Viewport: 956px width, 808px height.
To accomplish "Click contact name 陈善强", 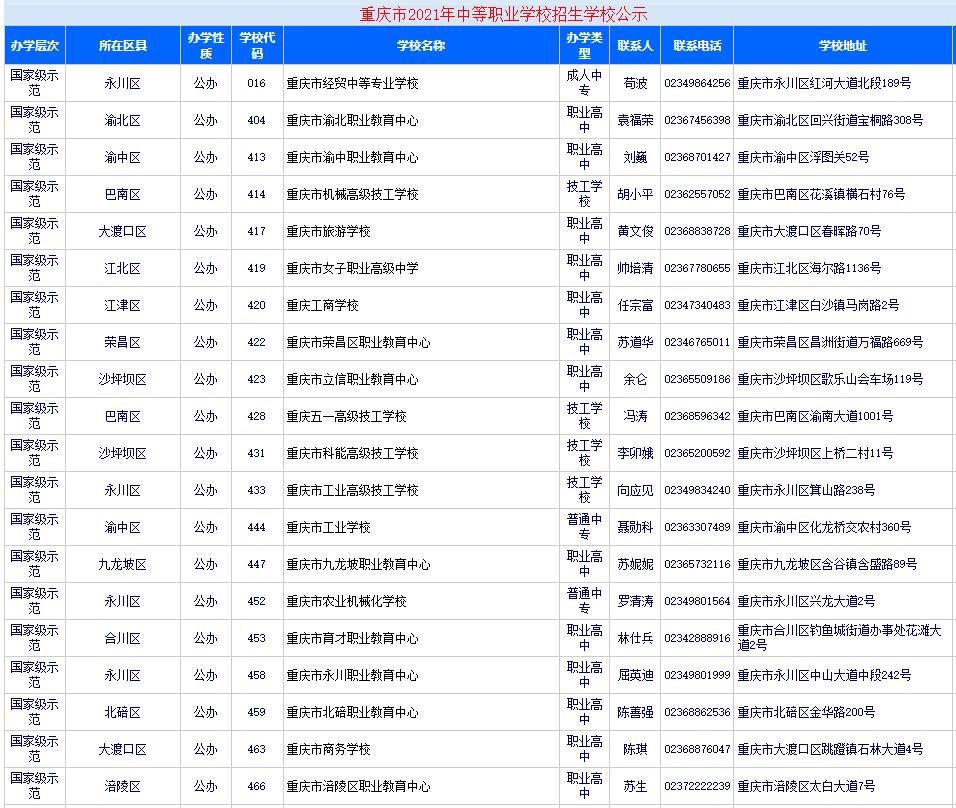I will tap(635, 712).
